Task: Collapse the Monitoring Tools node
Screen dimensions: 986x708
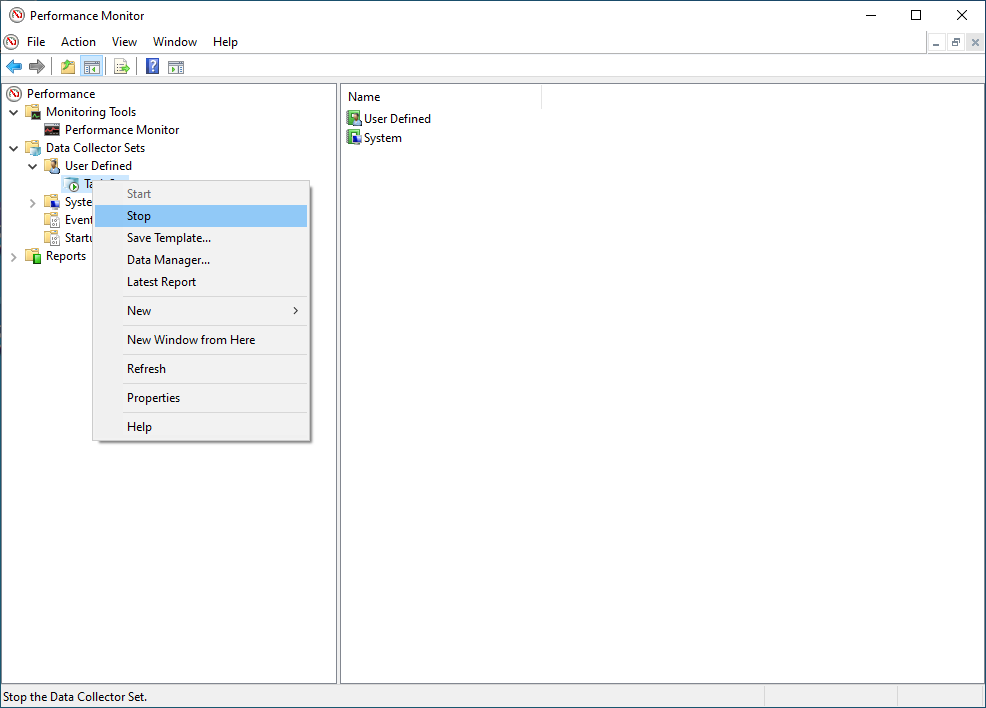Action: tap(13, 111)
